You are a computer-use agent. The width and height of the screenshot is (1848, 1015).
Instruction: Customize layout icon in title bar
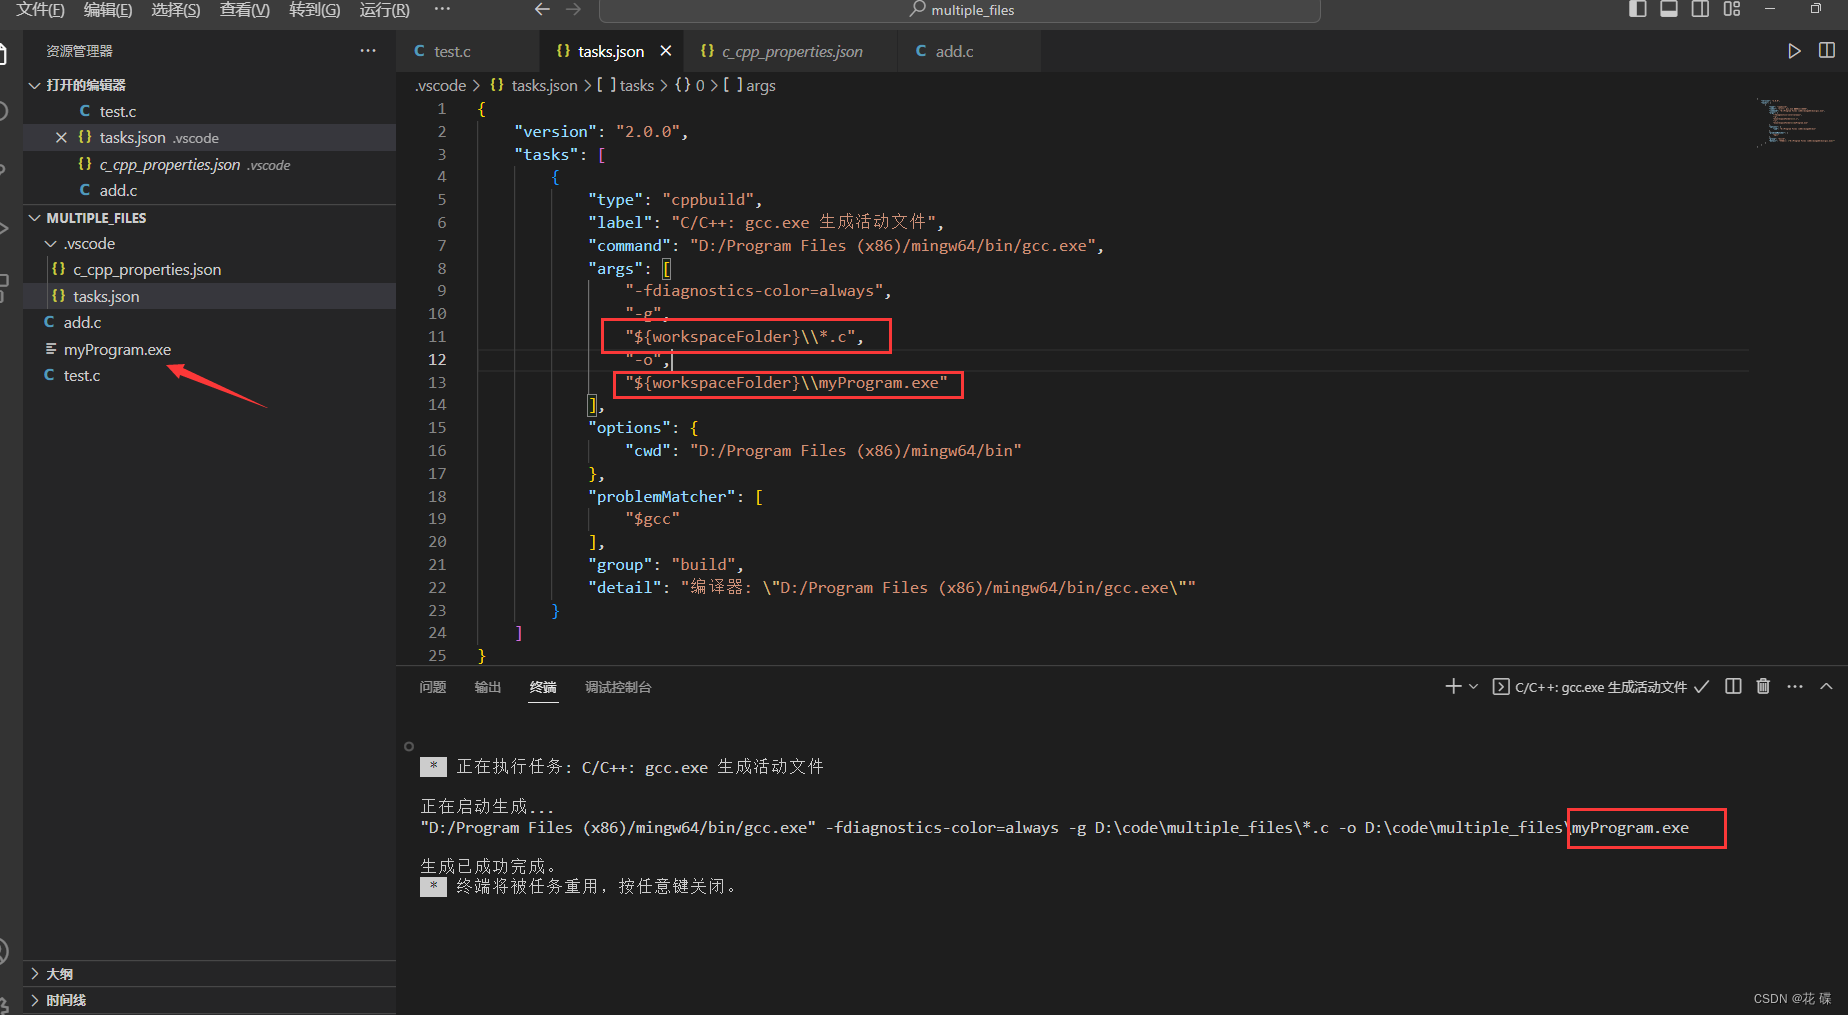(1732, 9)
